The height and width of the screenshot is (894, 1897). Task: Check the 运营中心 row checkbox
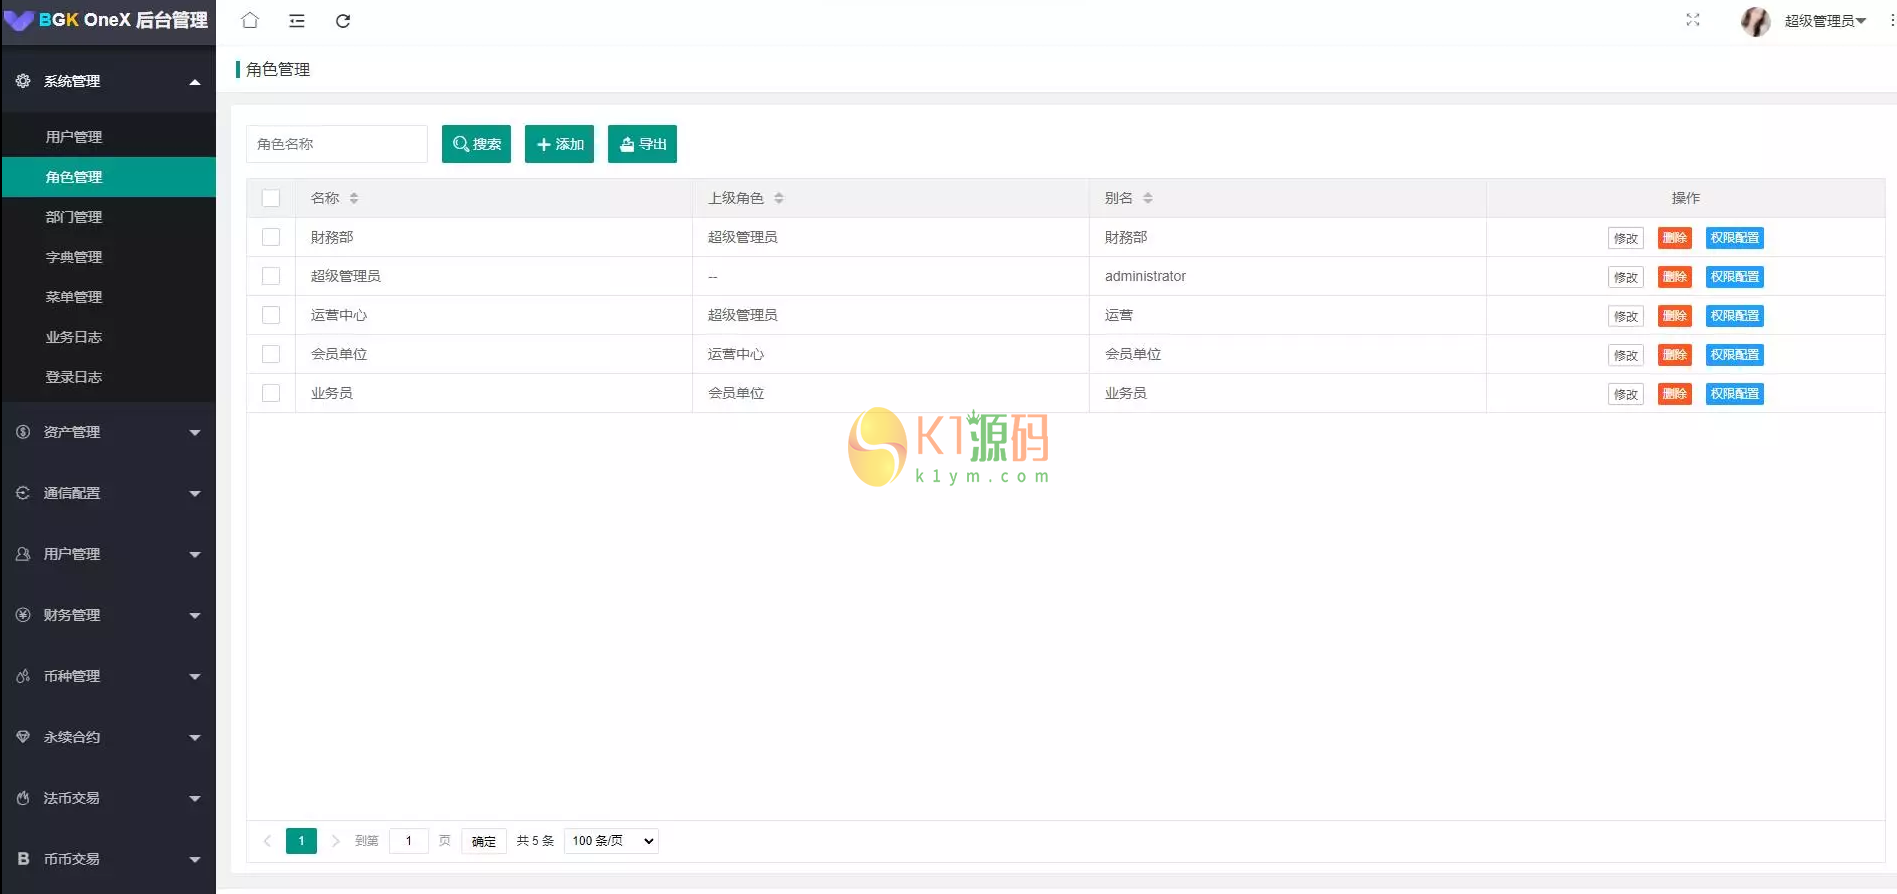(x=271, y=315)
